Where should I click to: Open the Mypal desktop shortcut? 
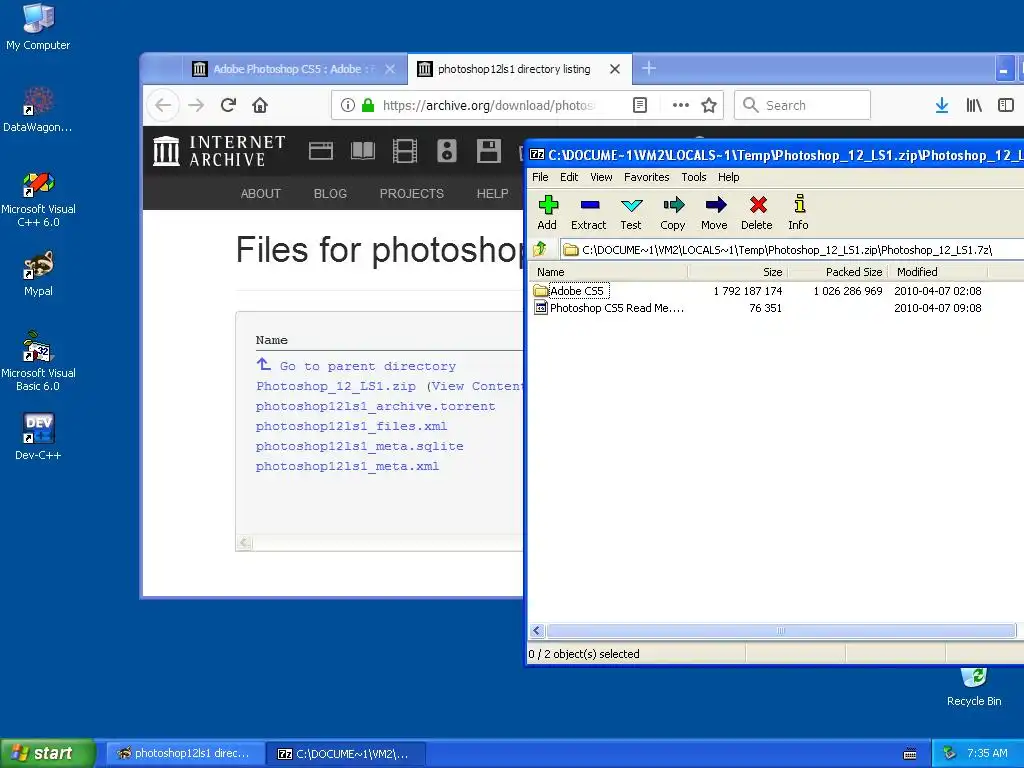pyautogui.click(x=38, y=274)
